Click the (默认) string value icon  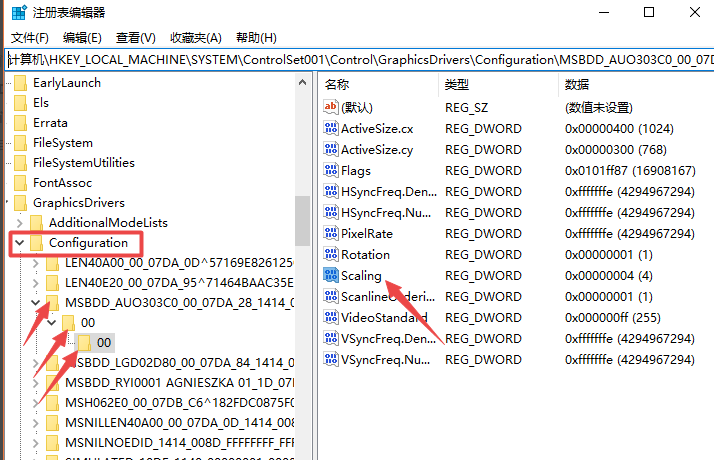click(x=331, y=107)
